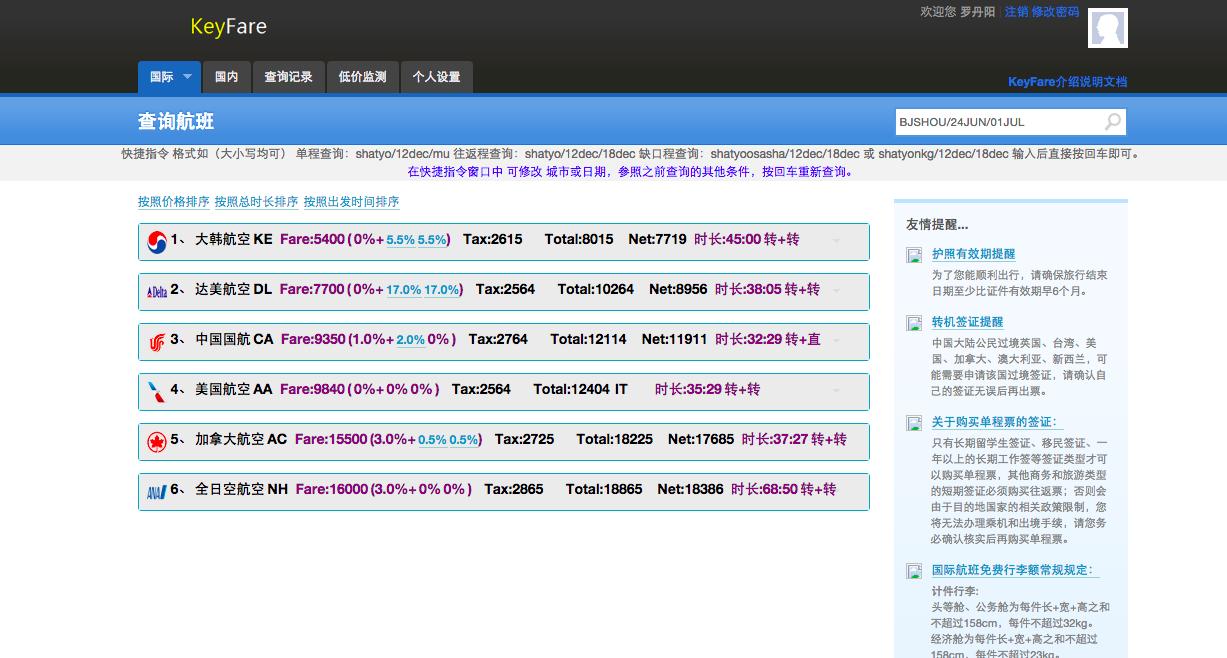Click the magnifier search icon
Viewport: 1227px width, 658px height.
(x=1112, y=122)
